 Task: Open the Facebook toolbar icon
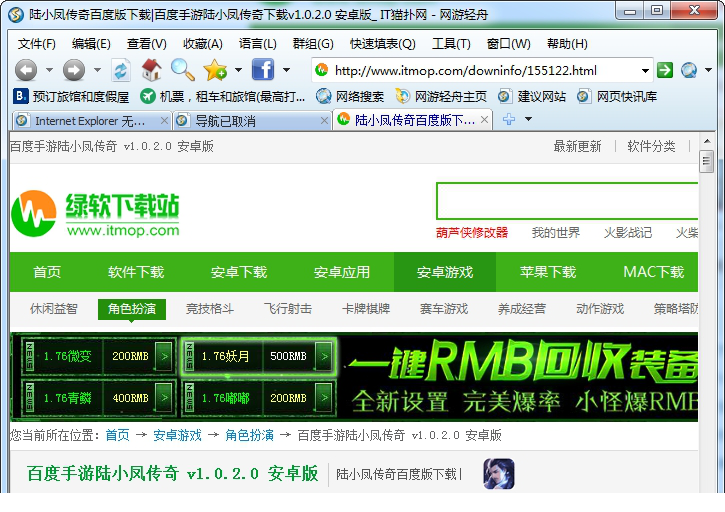pos(263,70)
